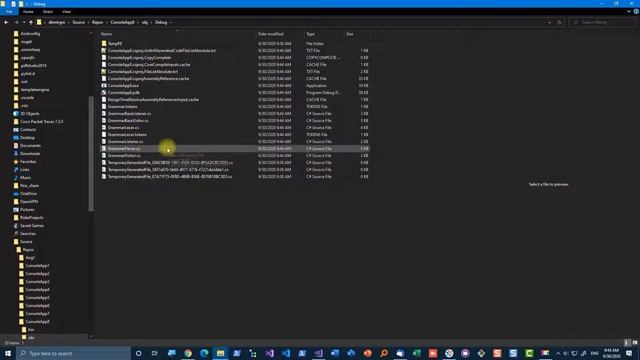Viewport: 640px width, 360px height.
Task: Show hidden system tray icons
Action: [x=558, y=353]
